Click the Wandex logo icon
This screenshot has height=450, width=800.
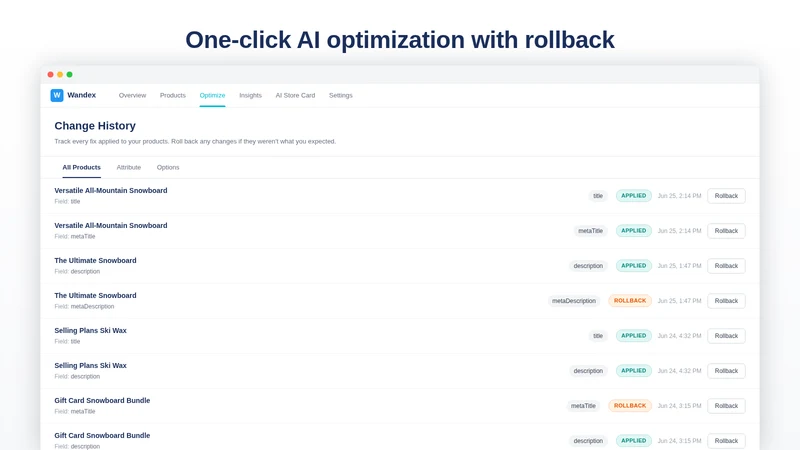(x=57, y=95)
